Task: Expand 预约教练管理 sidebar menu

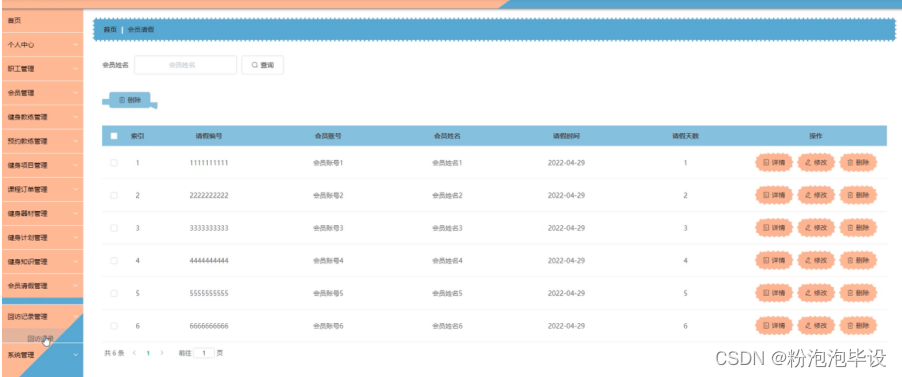Action: (43, 141)
